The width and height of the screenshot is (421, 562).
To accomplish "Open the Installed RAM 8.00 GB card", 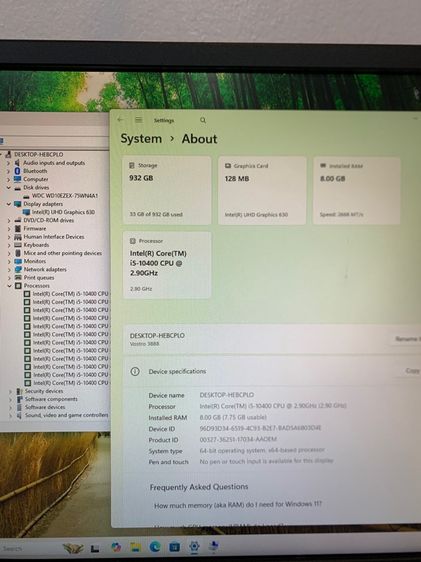I will click(357, 190).
